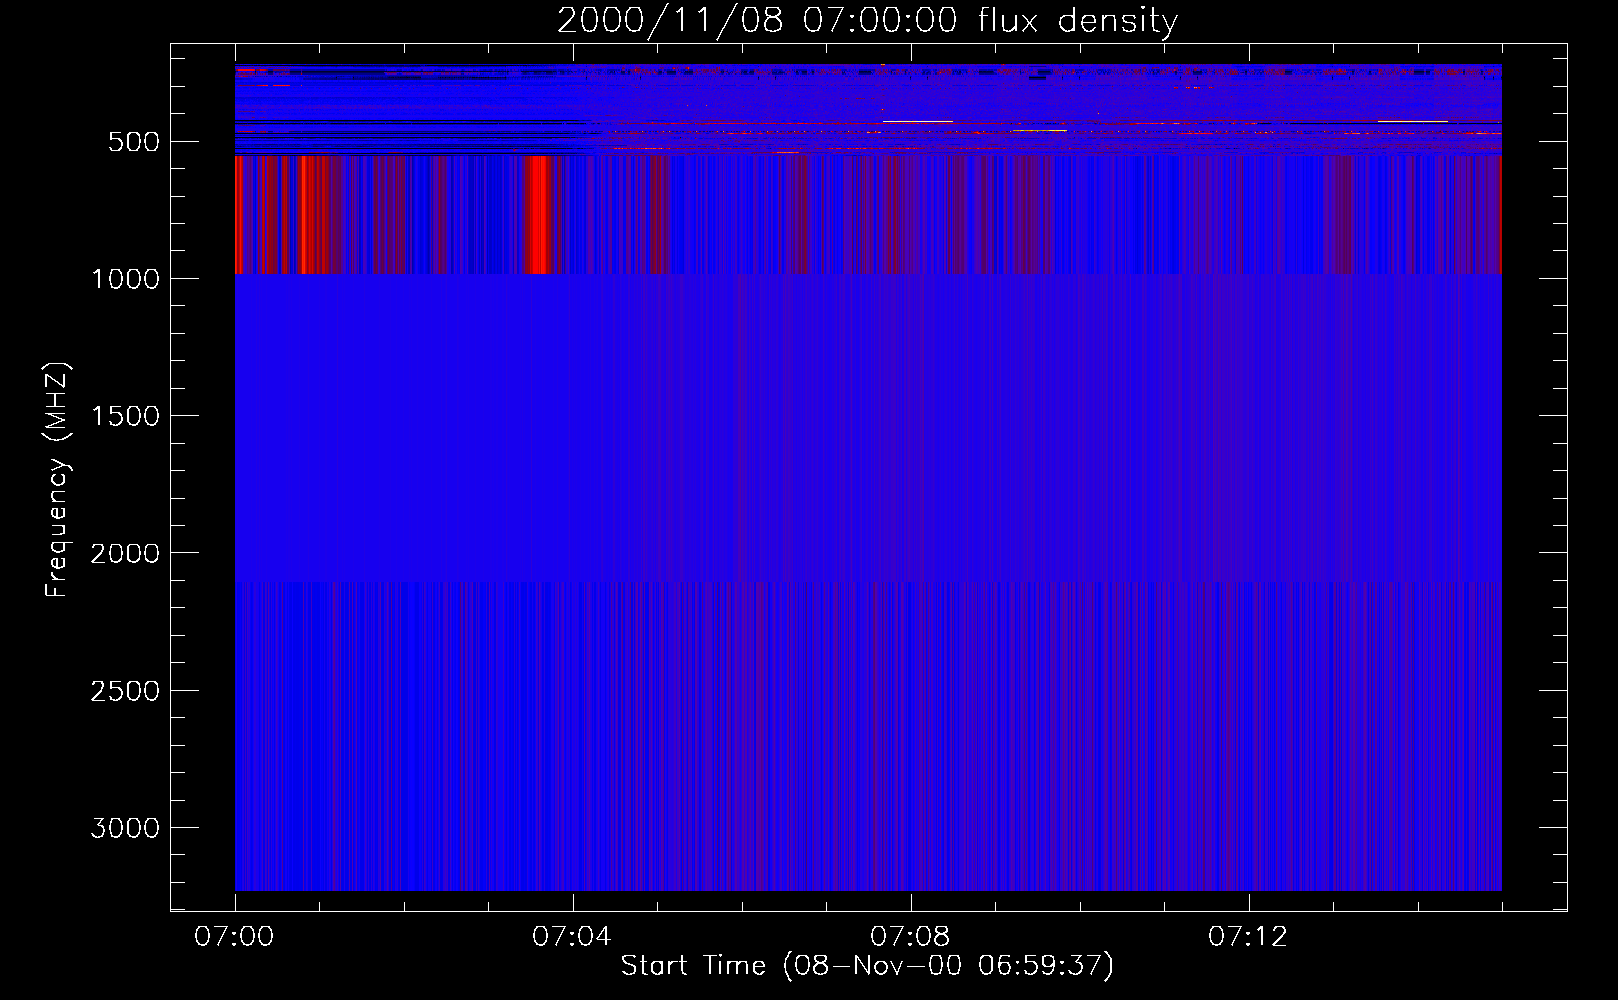Click the 1000 frequency tick label

[125, 279]
